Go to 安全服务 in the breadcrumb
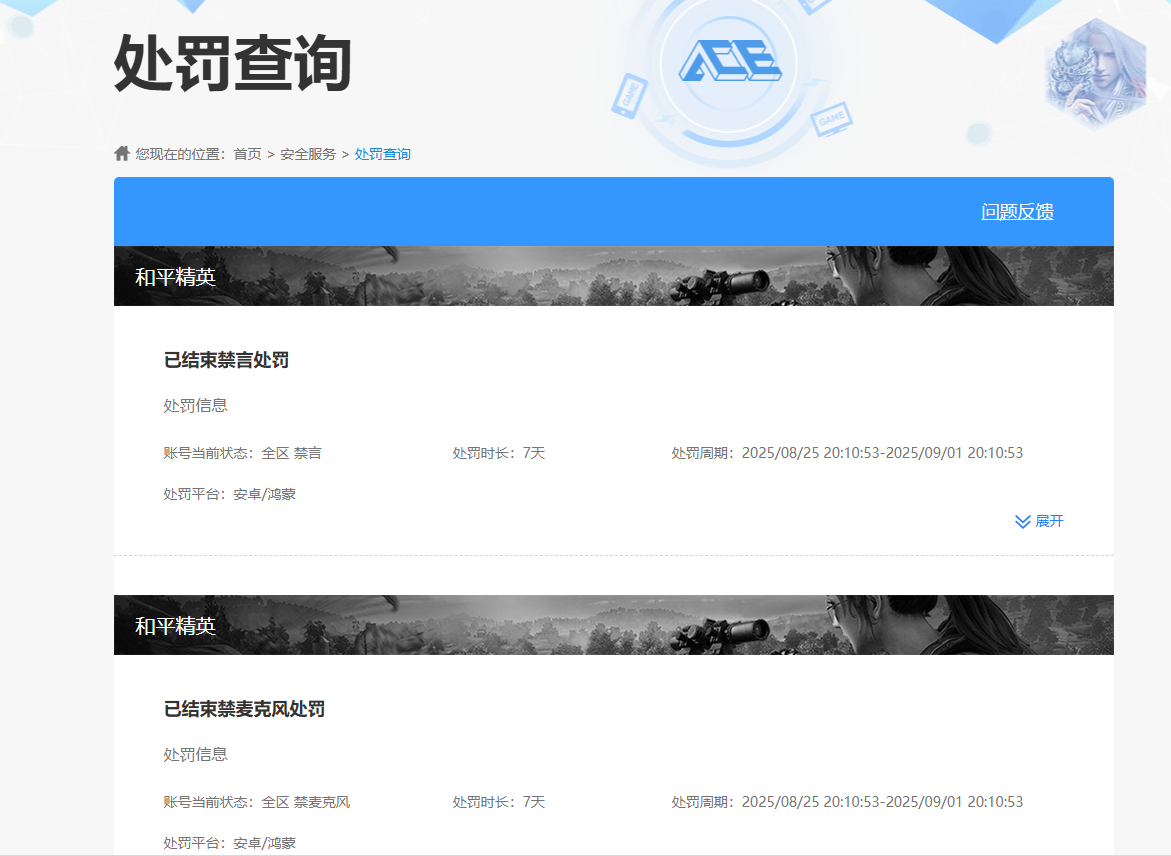Viewport: 1171px width, 856px height. 308,154
